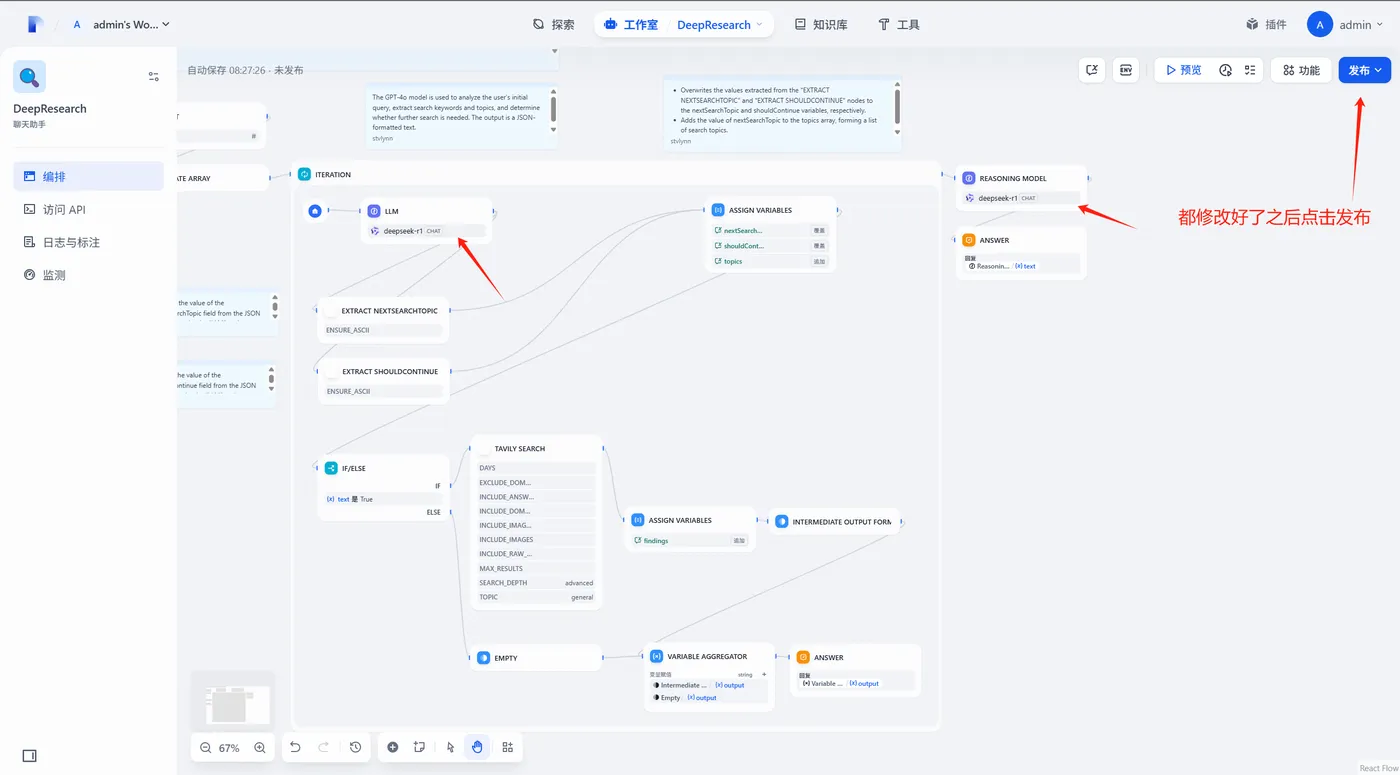
Task: Open the 工作室 (Studio) tab
Action: point(631,24)
